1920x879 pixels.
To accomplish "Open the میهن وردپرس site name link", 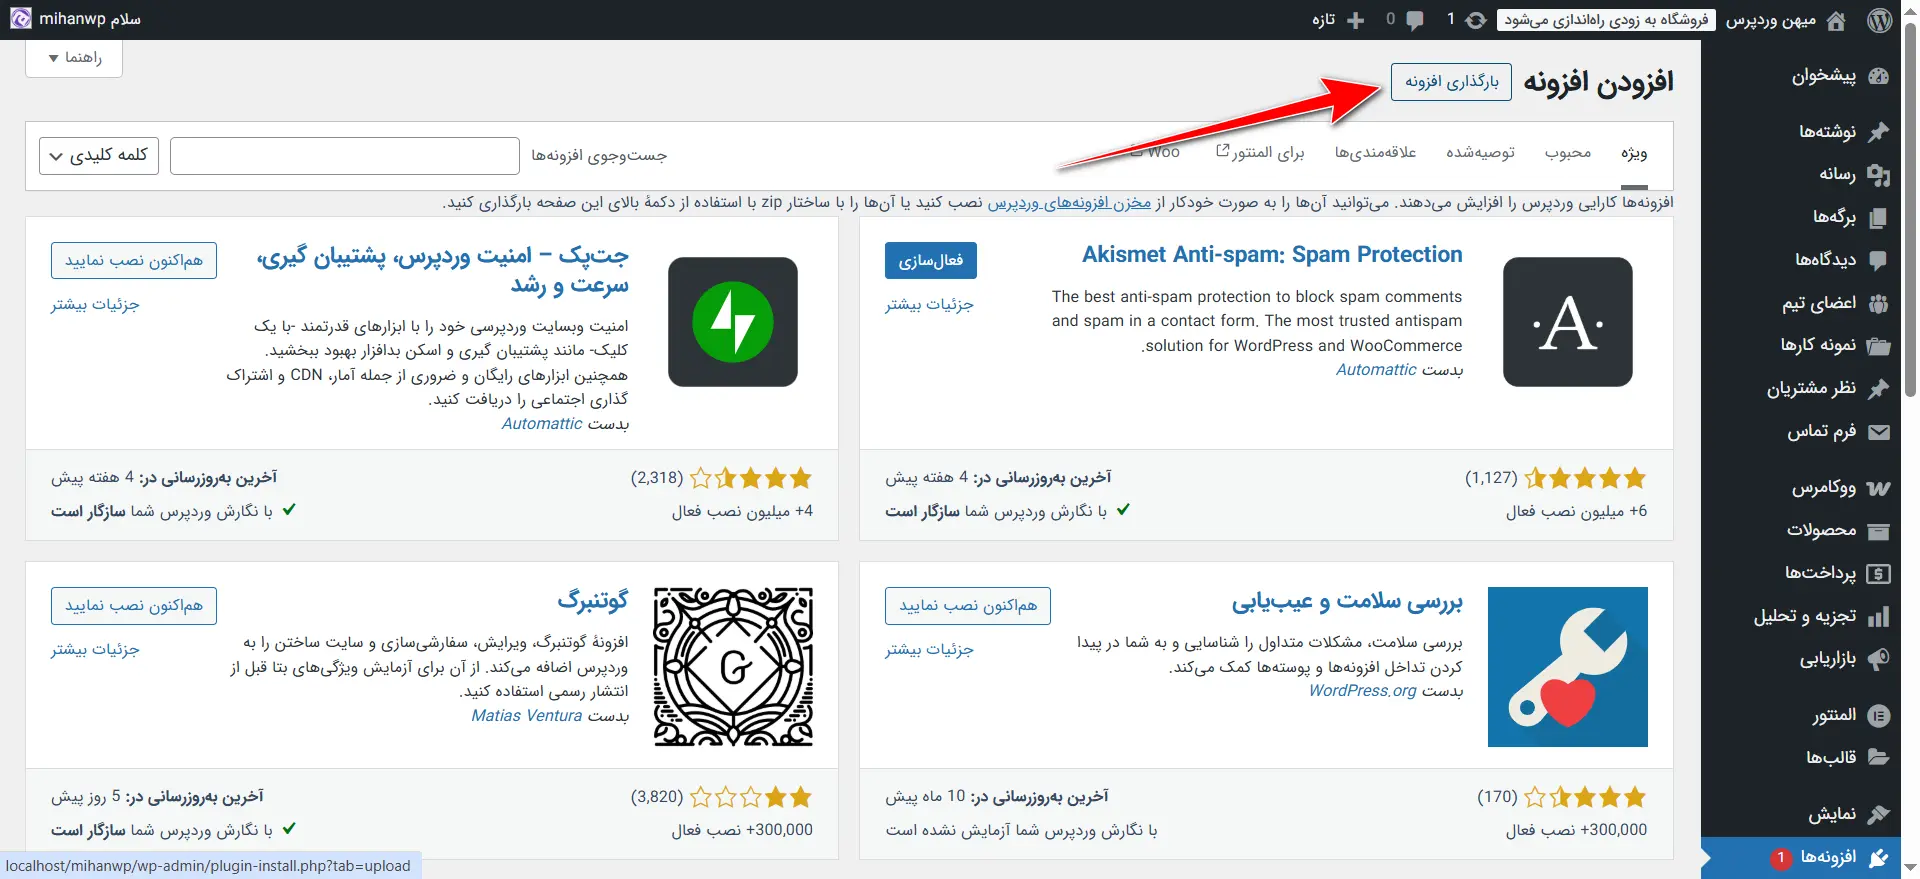I will pos(1770,20).
